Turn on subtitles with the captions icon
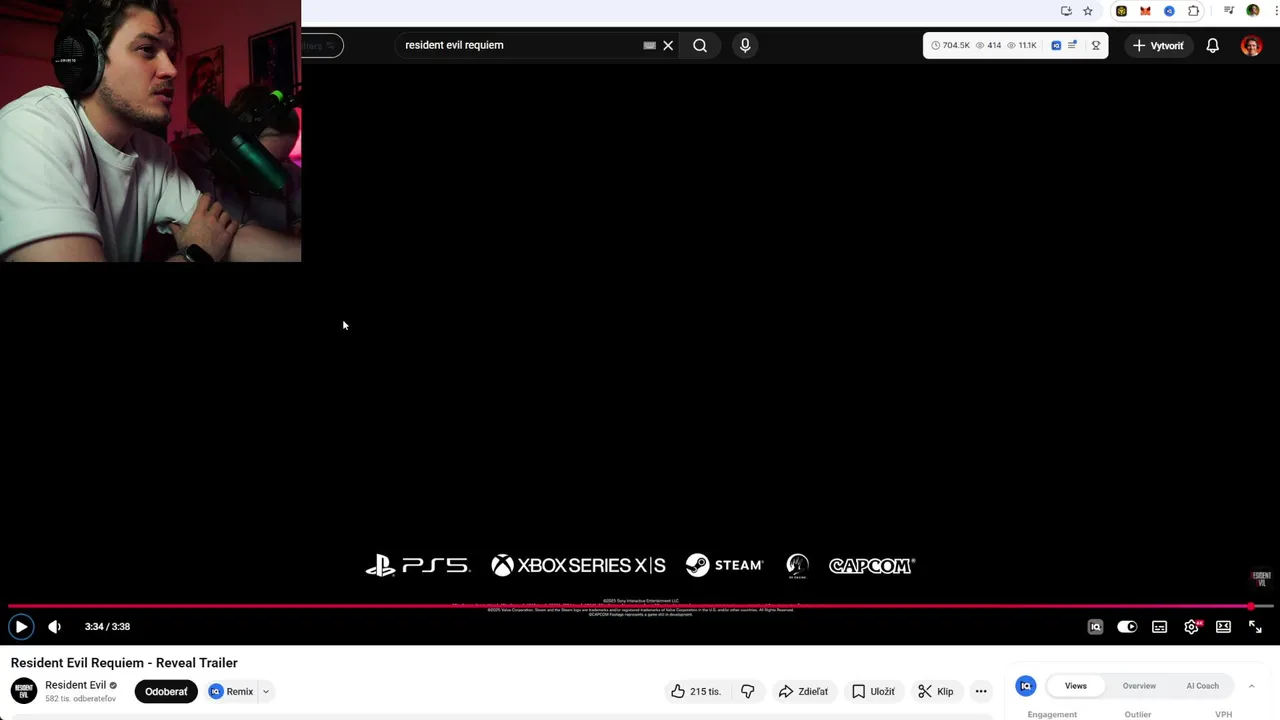Screen dimensions: 1280x720 coord(1159,627)
